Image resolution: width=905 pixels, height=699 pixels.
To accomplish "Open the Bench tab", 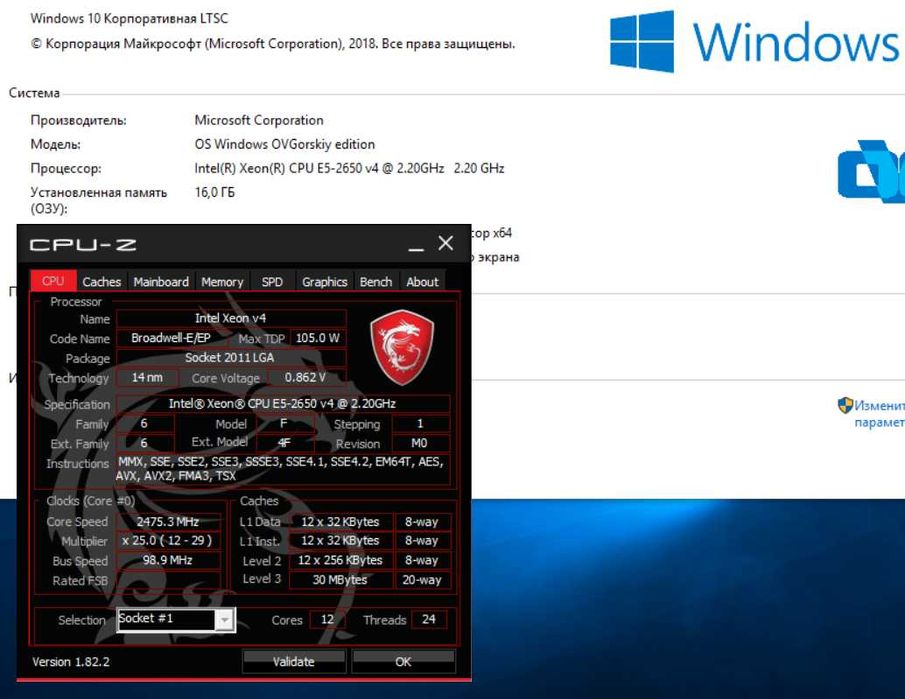I will [376, 282].
